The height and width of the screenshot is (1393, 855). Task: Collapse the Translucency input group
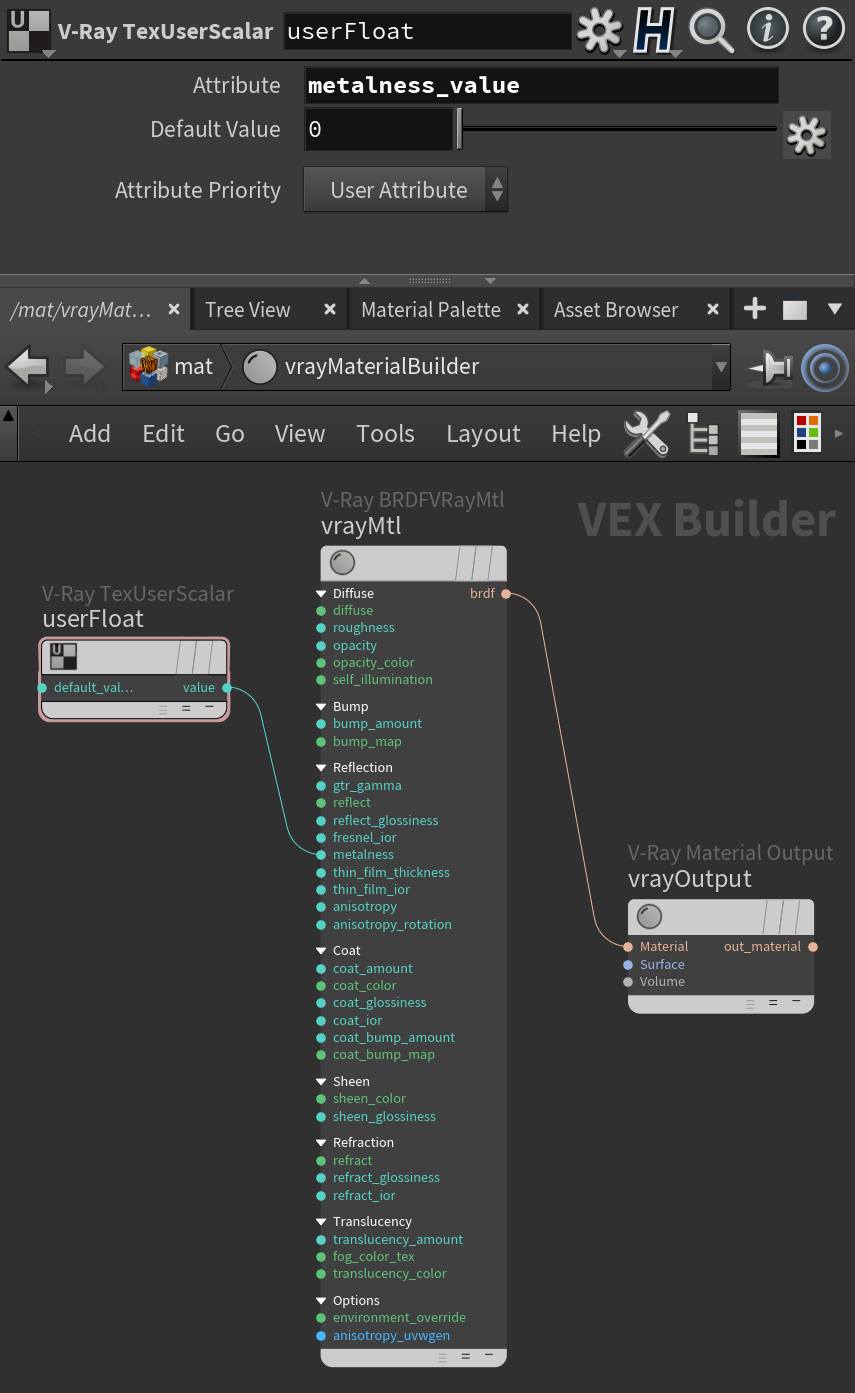tap(322, 1222)
